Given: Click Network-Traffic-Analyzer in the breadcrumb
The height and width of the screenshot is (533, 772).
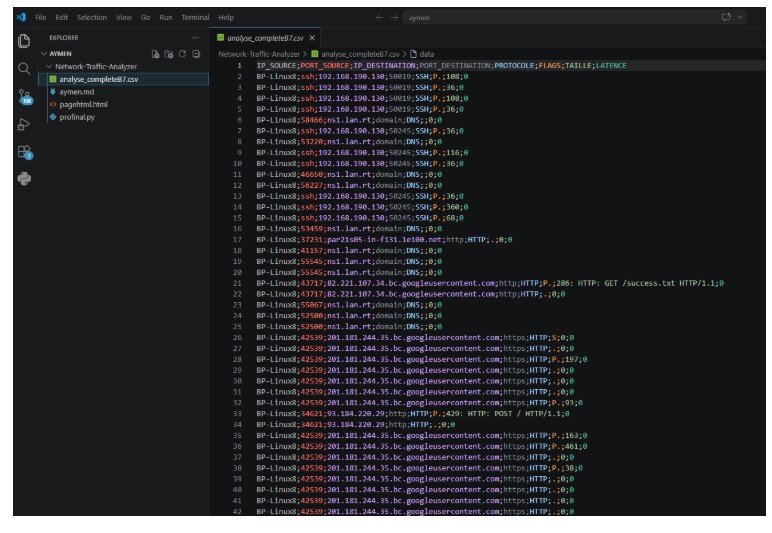Looking at the screenshot, I should [259, 54].
